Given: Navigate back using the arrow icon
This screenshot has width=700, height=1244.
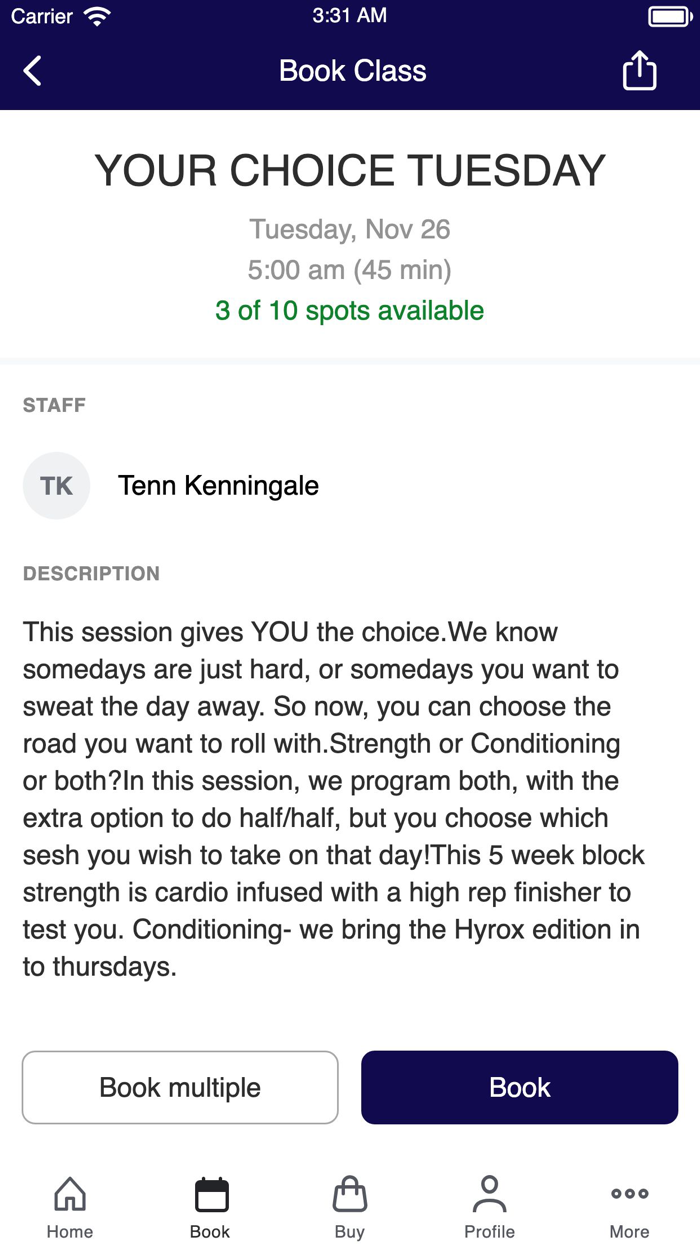Looking at the screenshot, I should tap(30, 70).
